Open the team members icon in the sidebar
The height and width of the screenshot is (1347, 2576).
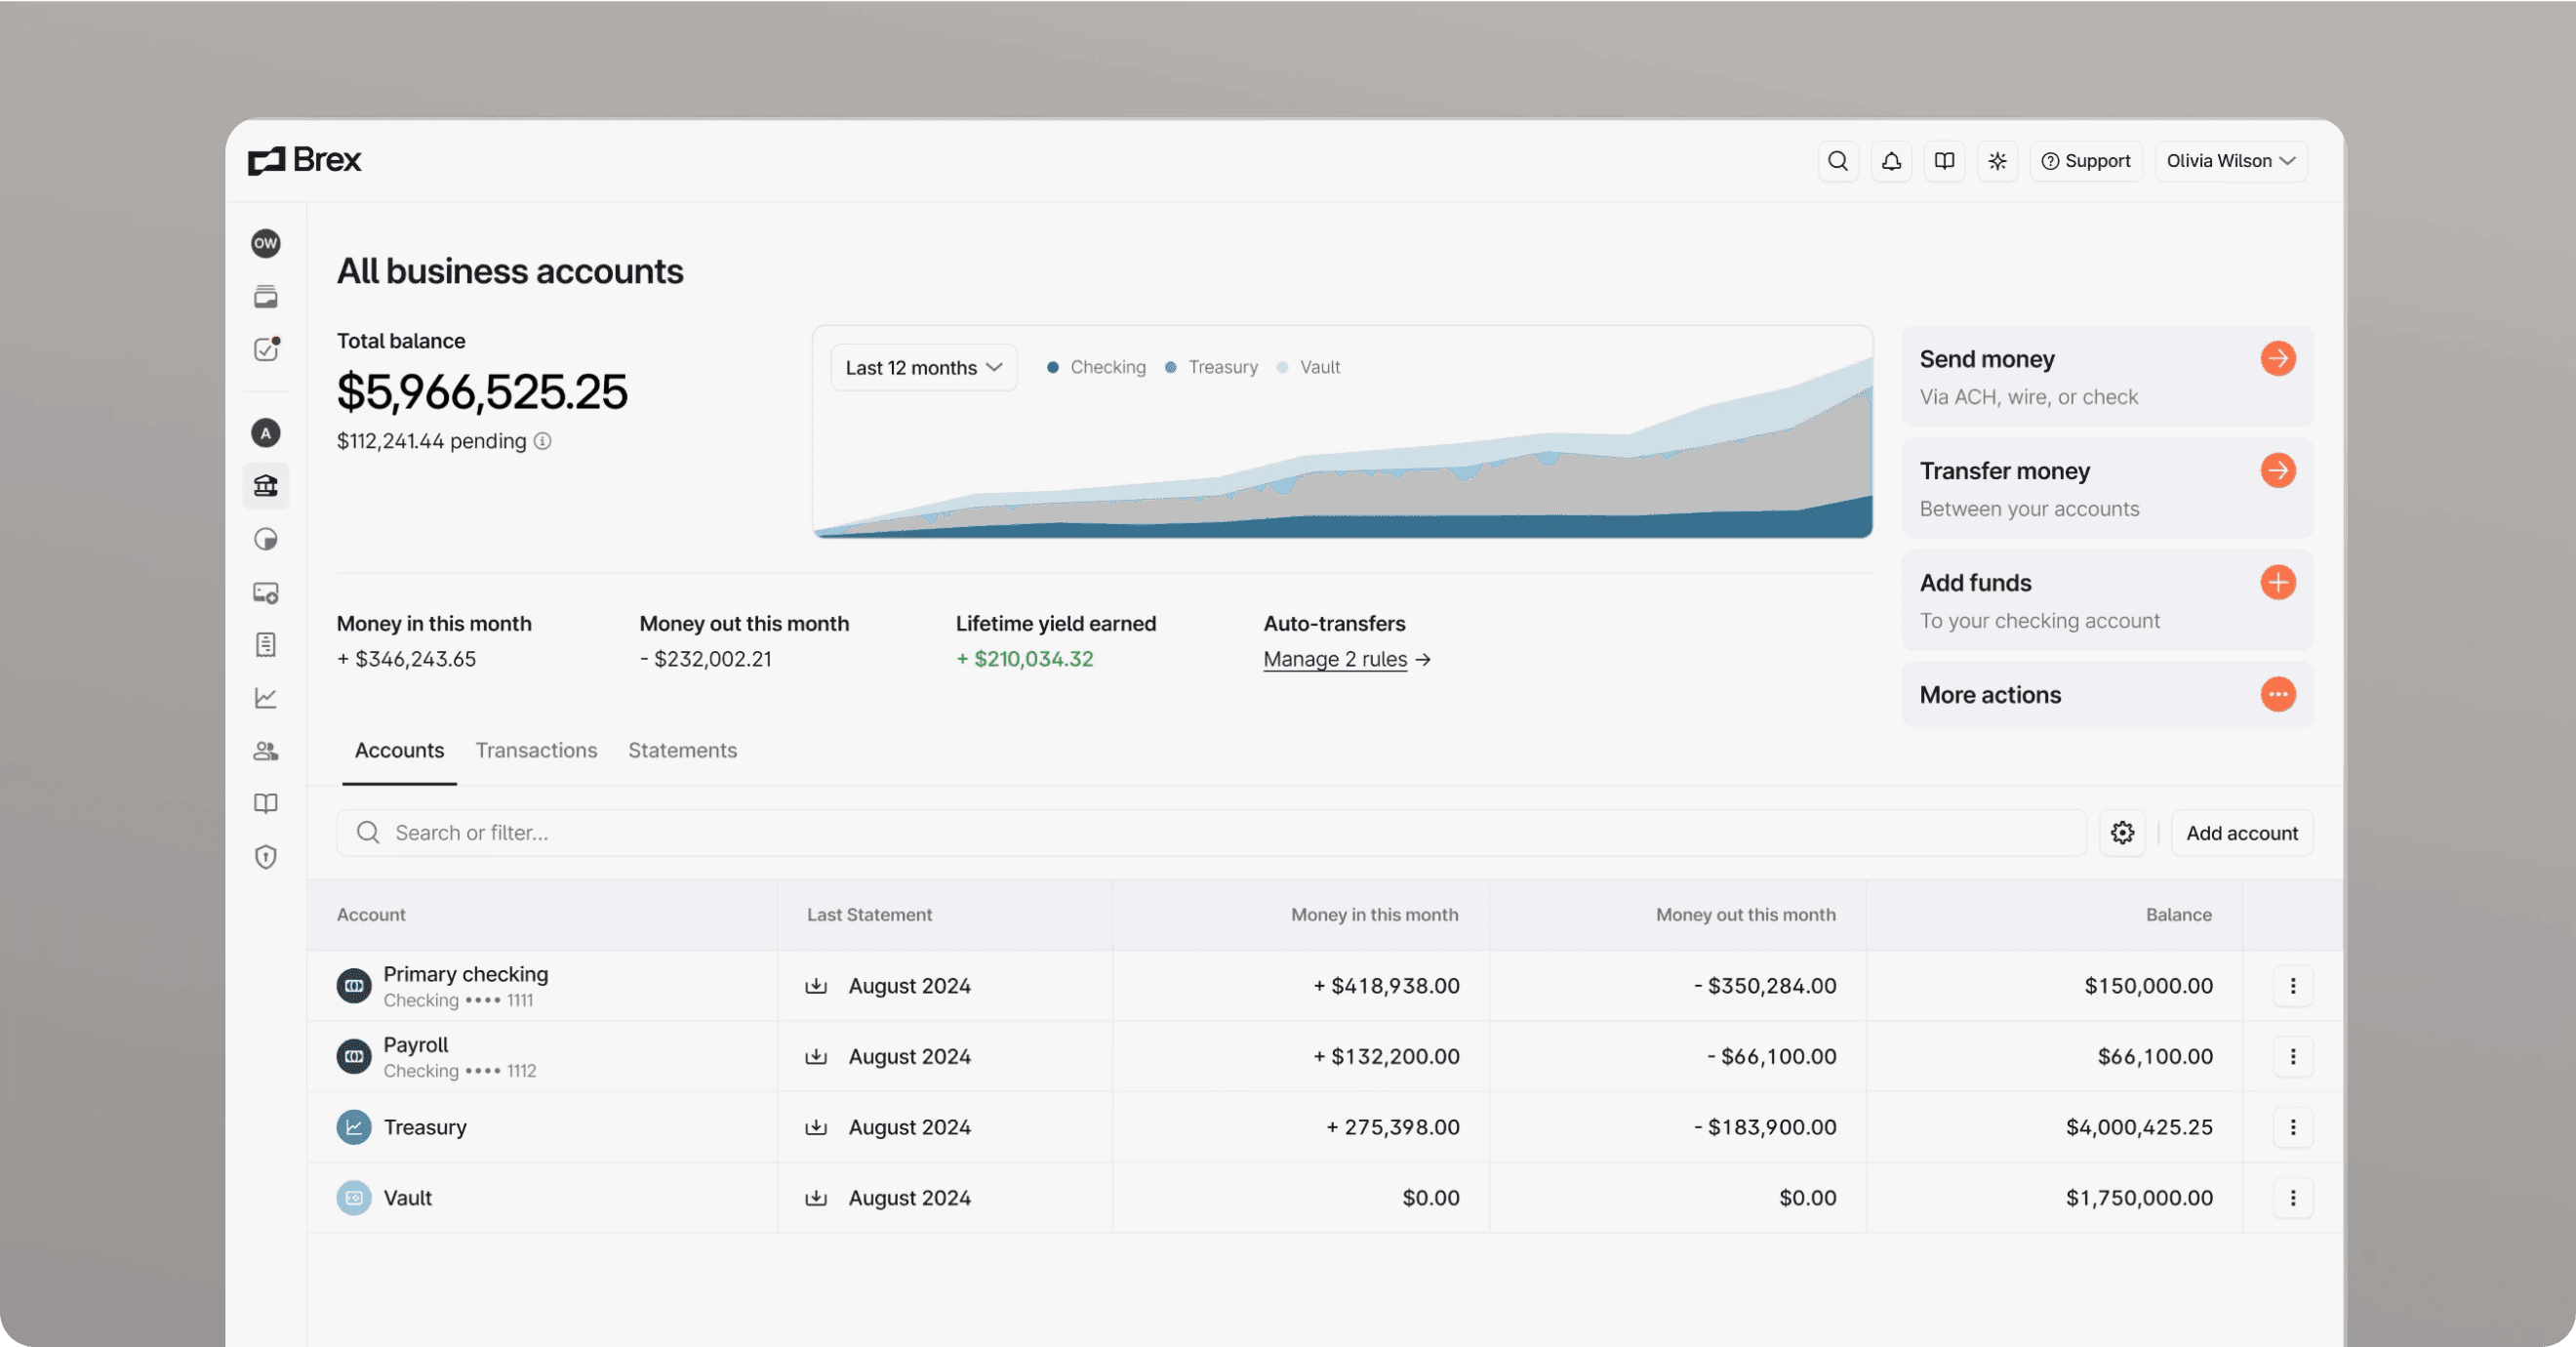(x=266, y=750)
